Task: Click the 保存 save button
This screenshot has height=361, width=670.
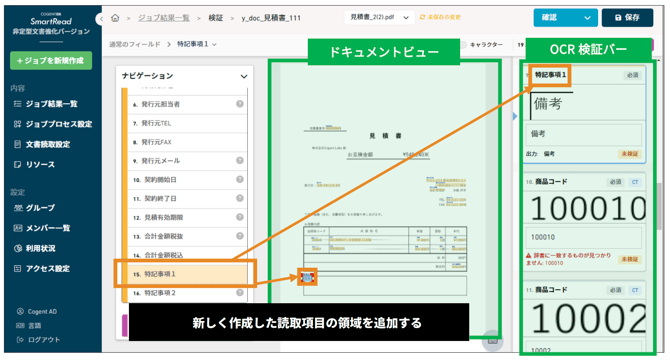Action: coord(627,18)
